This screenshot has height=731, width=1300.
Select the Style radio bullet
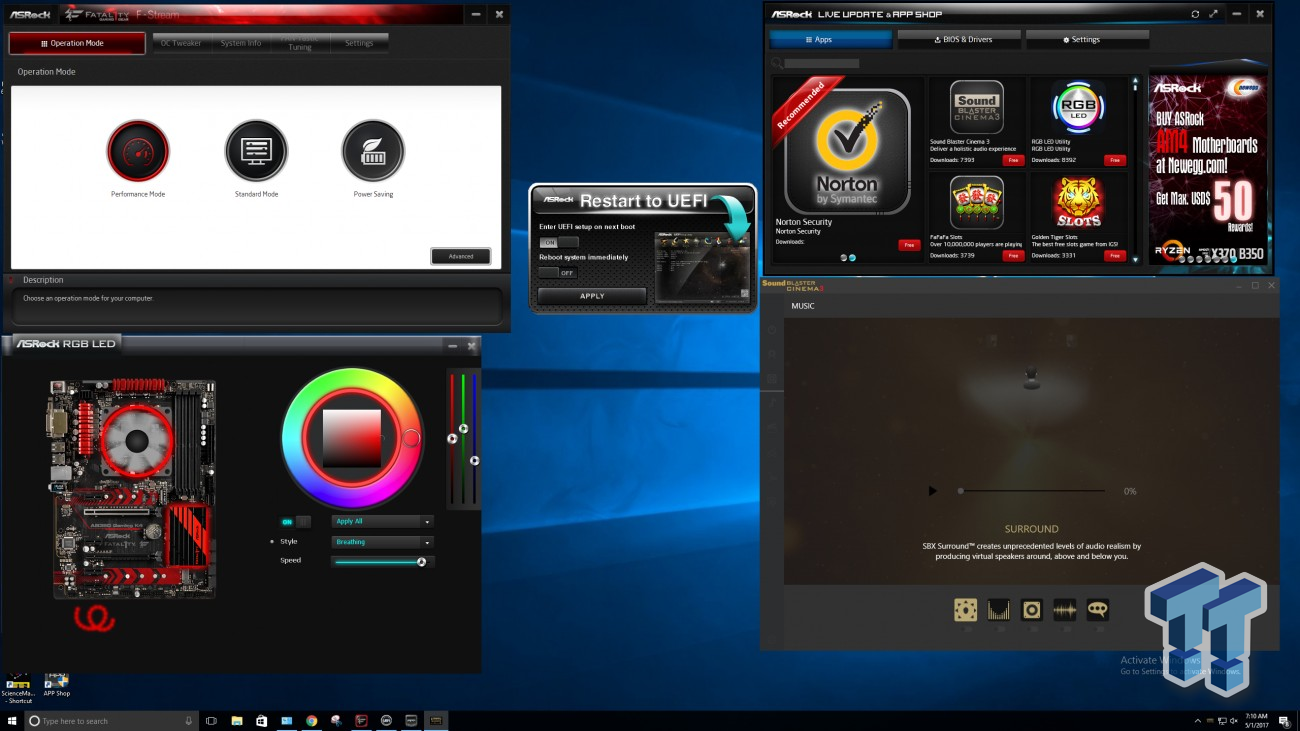click(272, 542)
